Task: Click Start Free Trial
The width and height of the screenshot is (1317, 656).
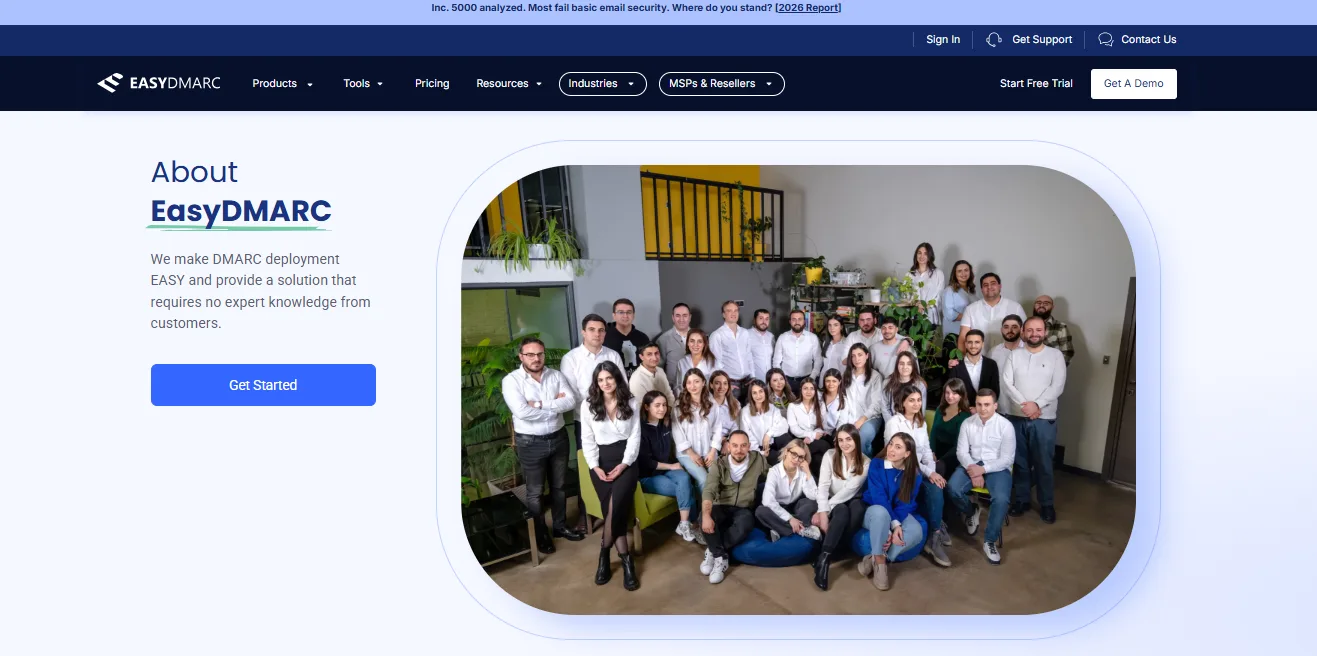Action: [1036, 84]
